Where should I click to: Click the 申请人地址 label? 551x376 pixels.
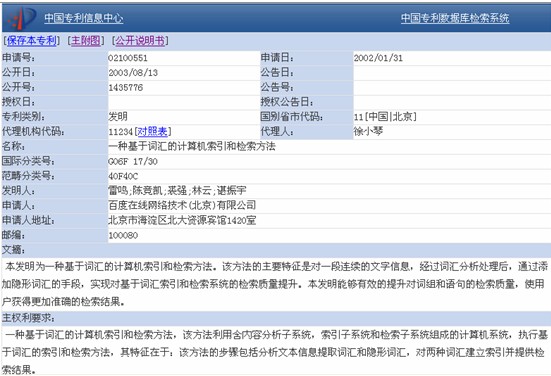(28, 220)
